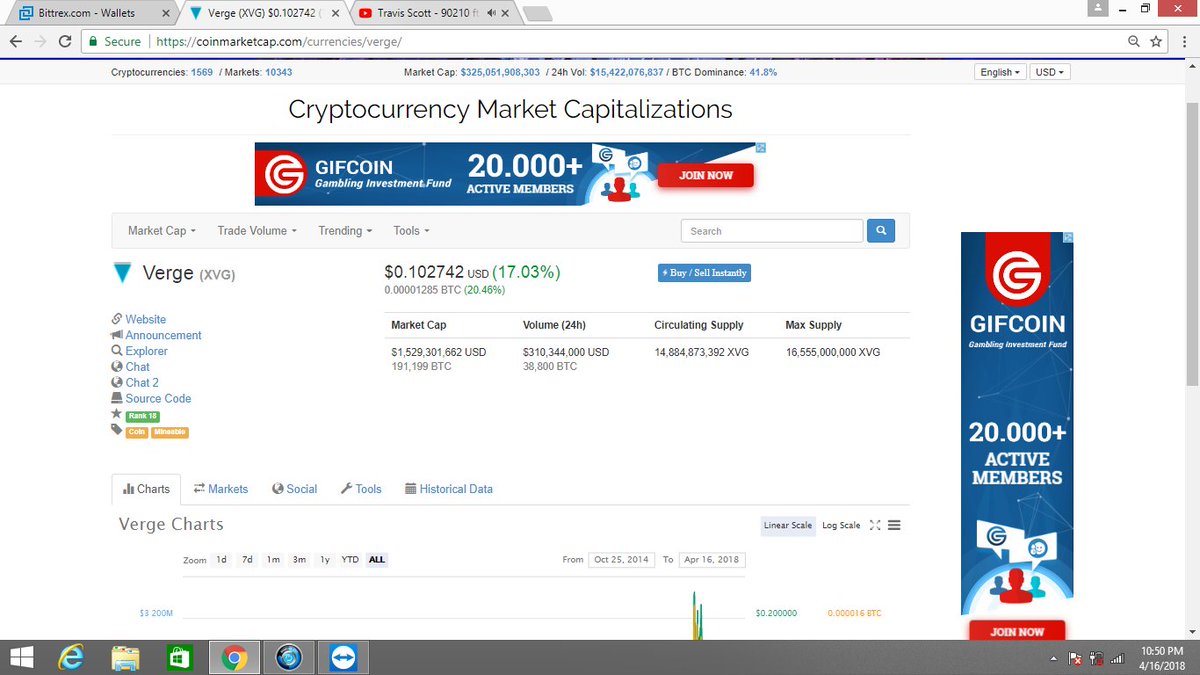This screenshot has height=675, width=1200.
Task: Expand the Trade Volume dropdown
Action: coord(258,231)
